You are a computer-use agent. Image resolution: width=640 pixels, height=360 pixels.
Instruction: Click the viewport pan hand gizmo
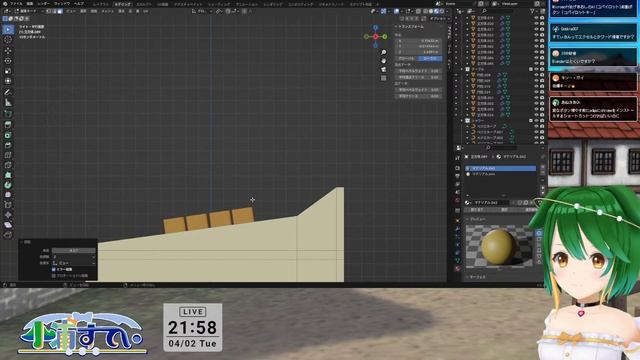(384, 61)
